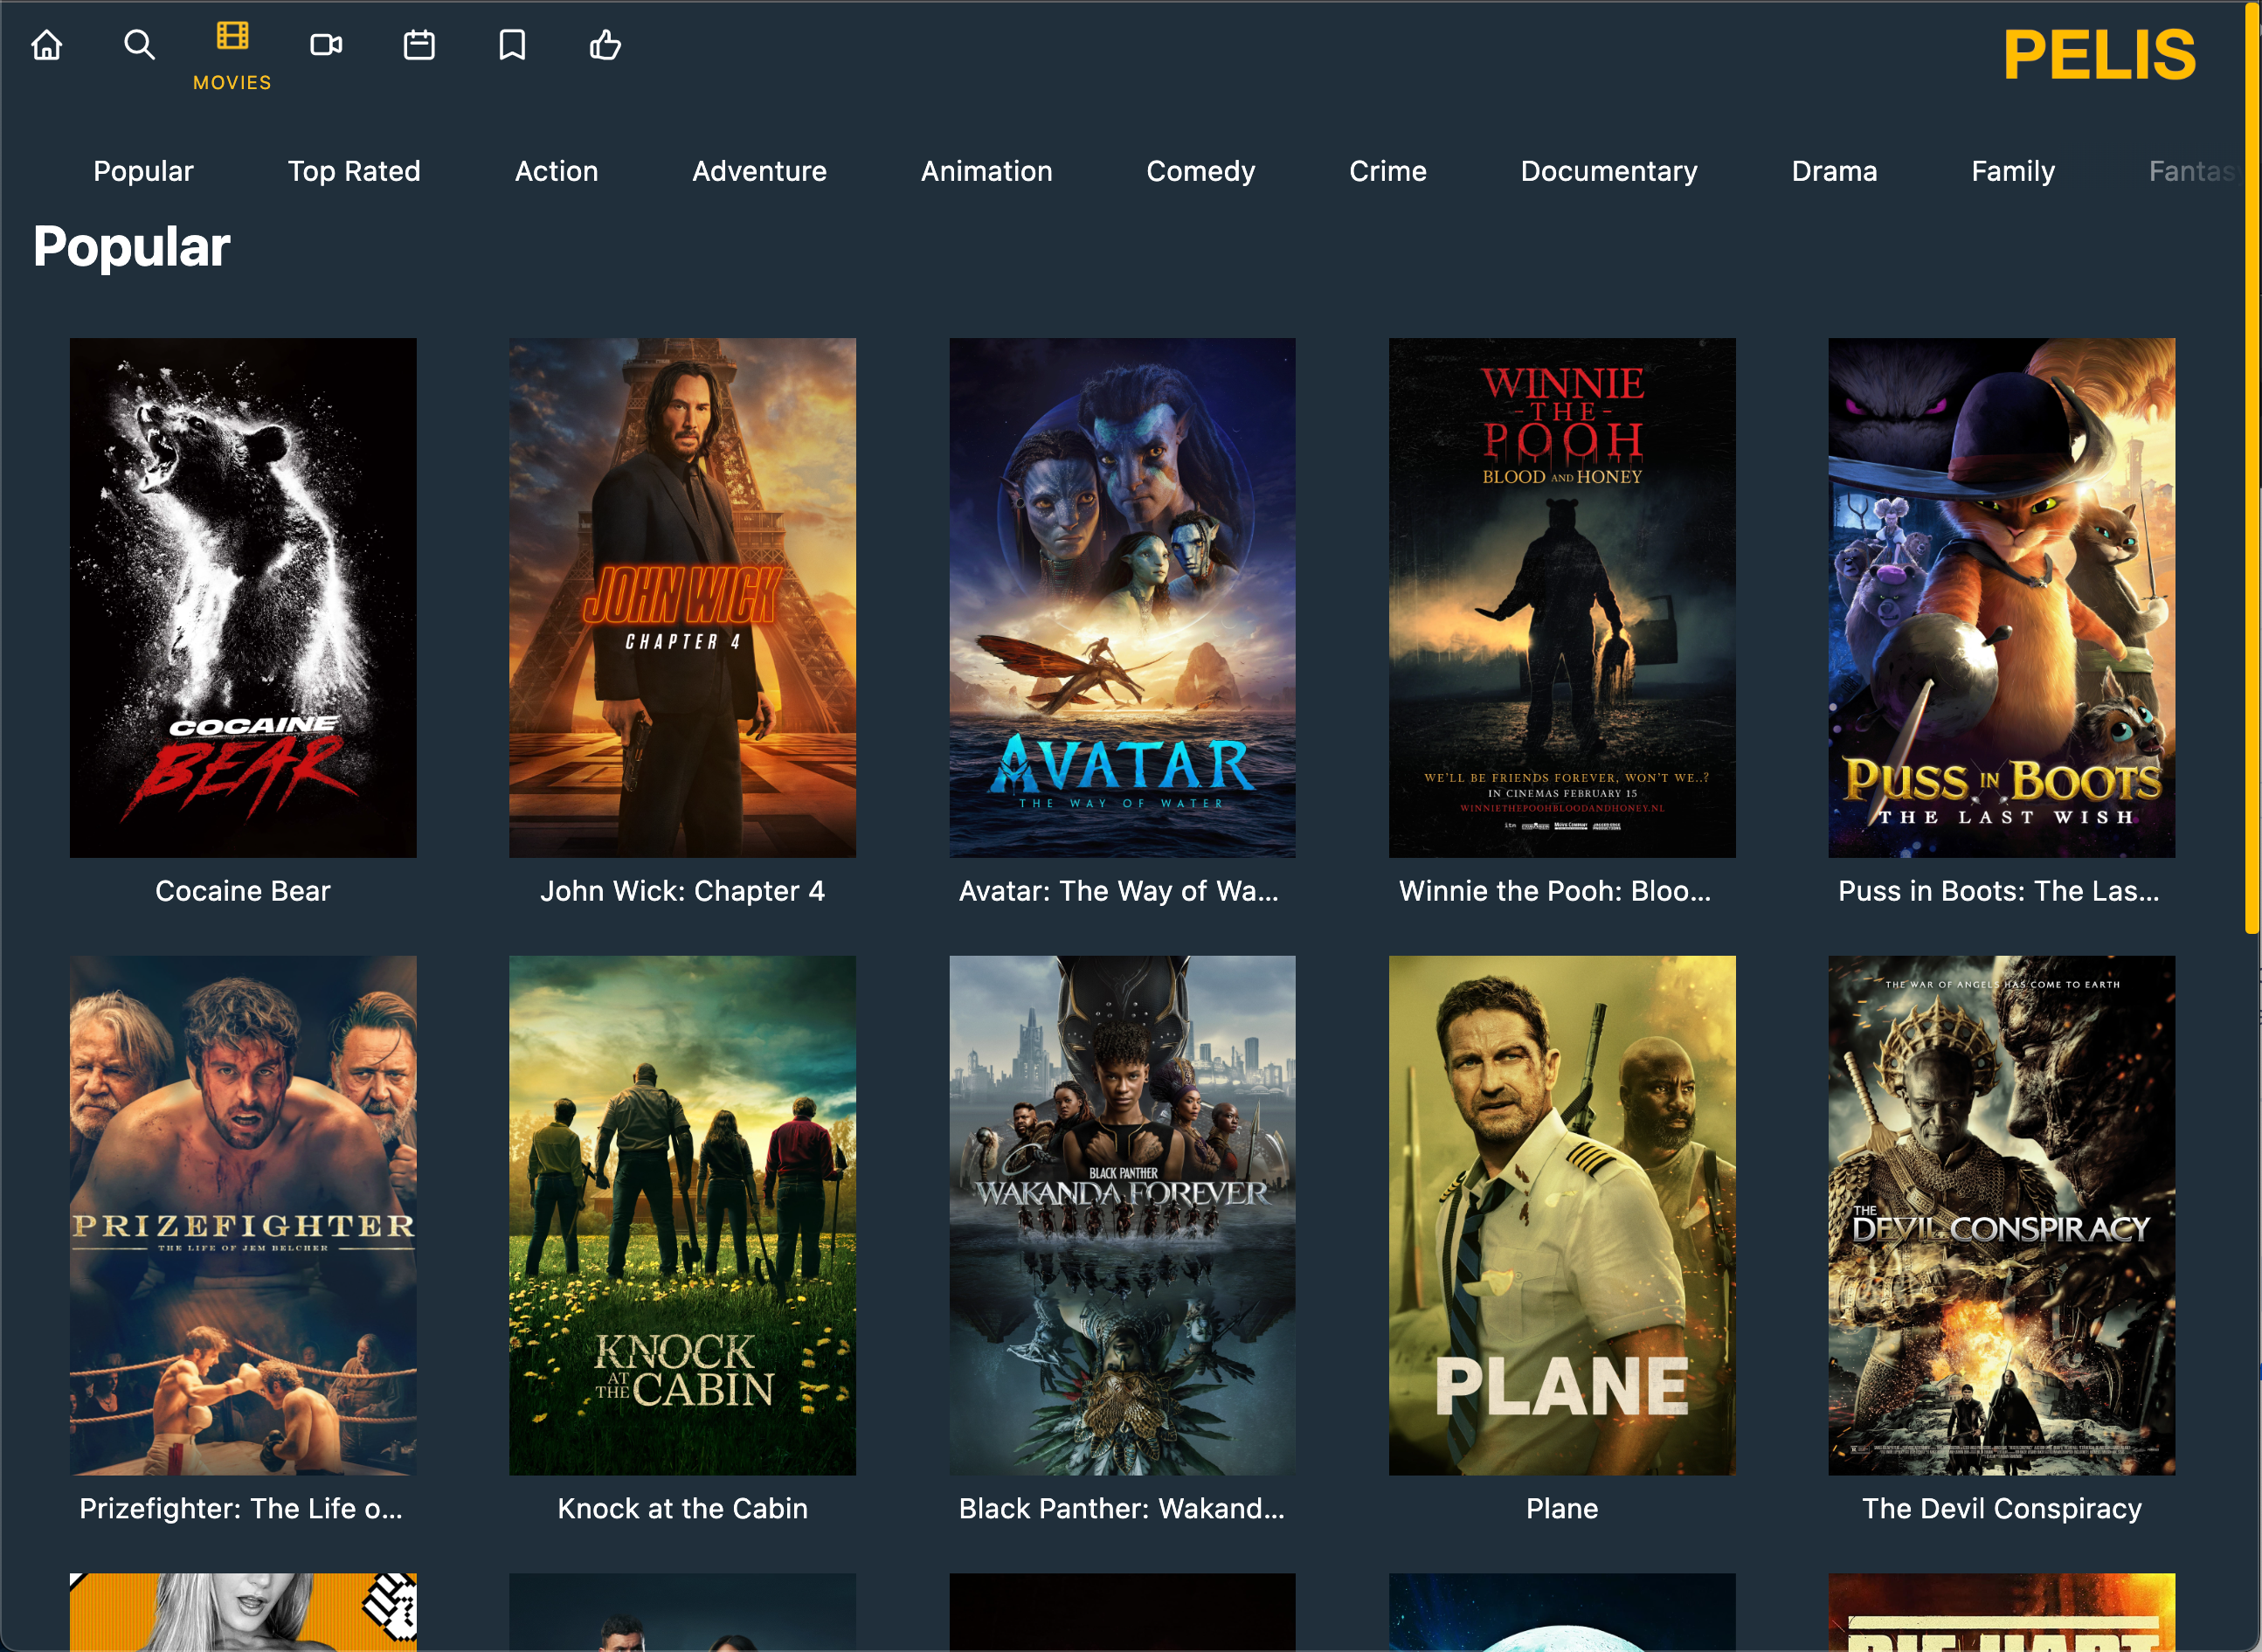Click 'The Devil Conspiracy' title text
The height and width of the screenshot is (1652, 2262).
click(x=2001, y=1508)
